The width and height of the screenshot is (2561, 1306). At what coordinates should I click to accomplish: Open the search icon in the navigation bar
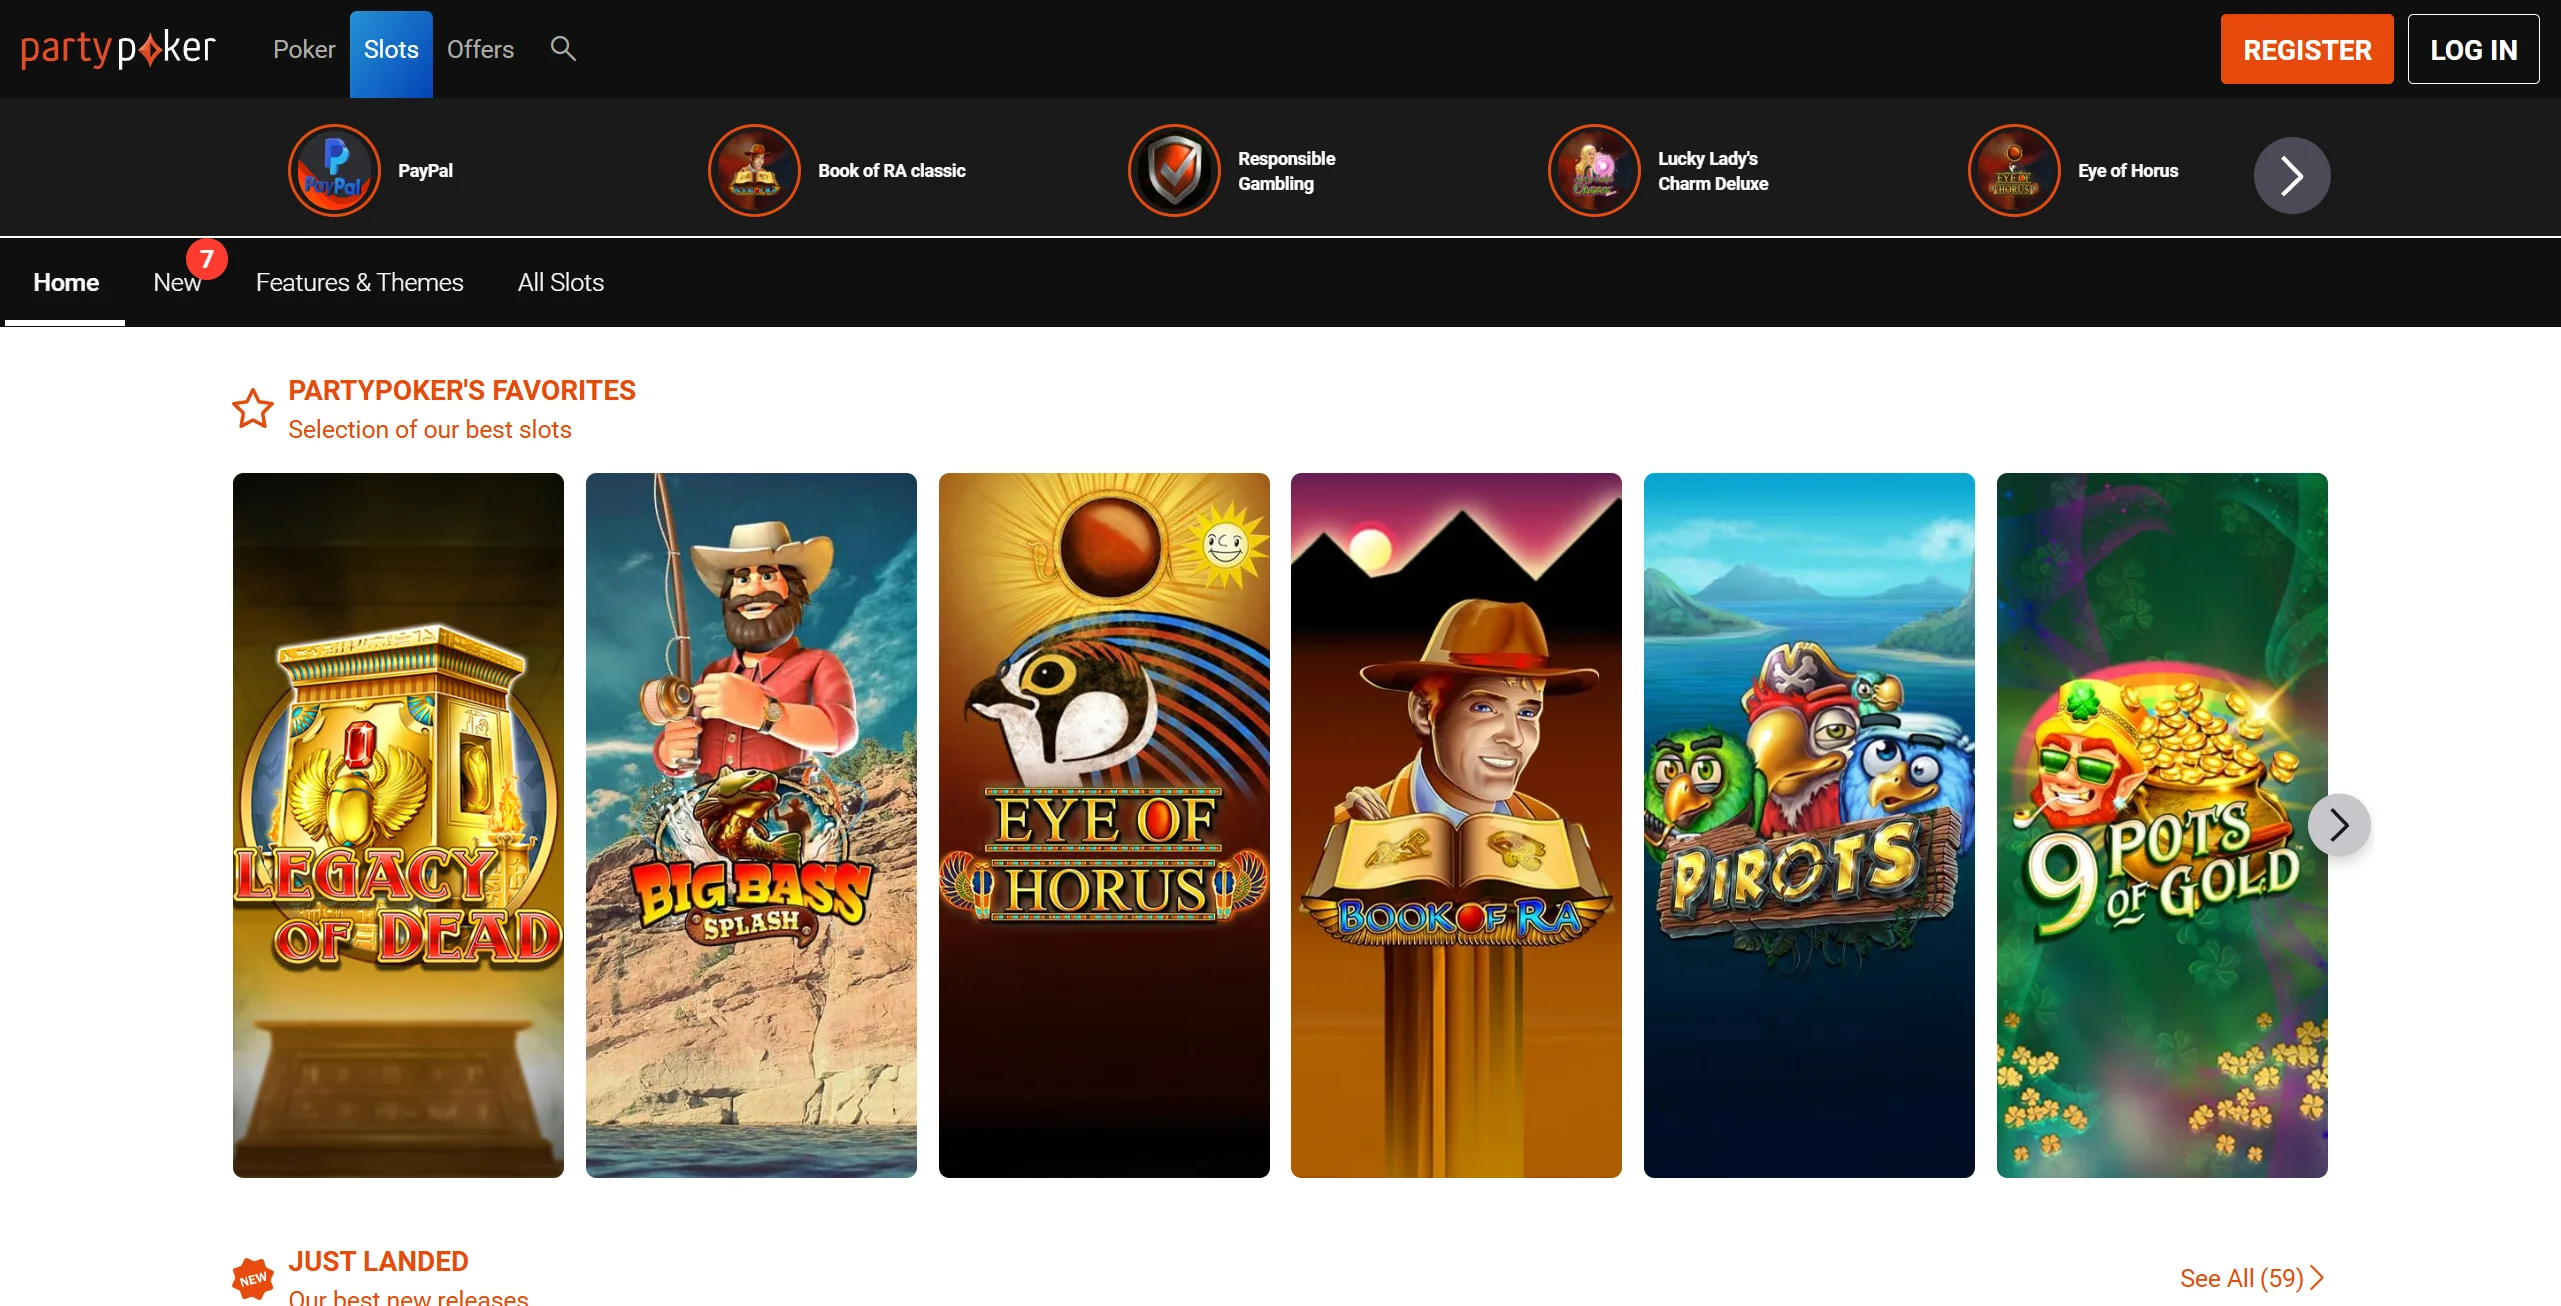562,48
